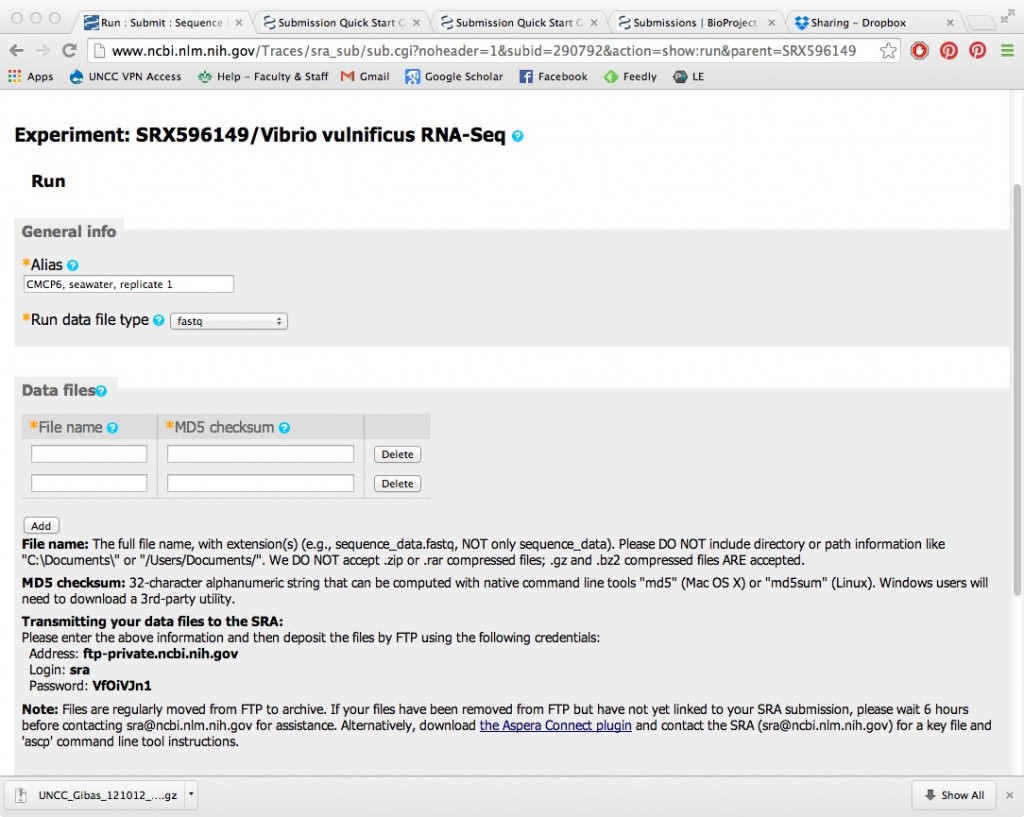Image resolution: width=1024 pixels, height=817 pixels.
Task: Open the Run data file type dropdown
Action: tap(229, 321)
